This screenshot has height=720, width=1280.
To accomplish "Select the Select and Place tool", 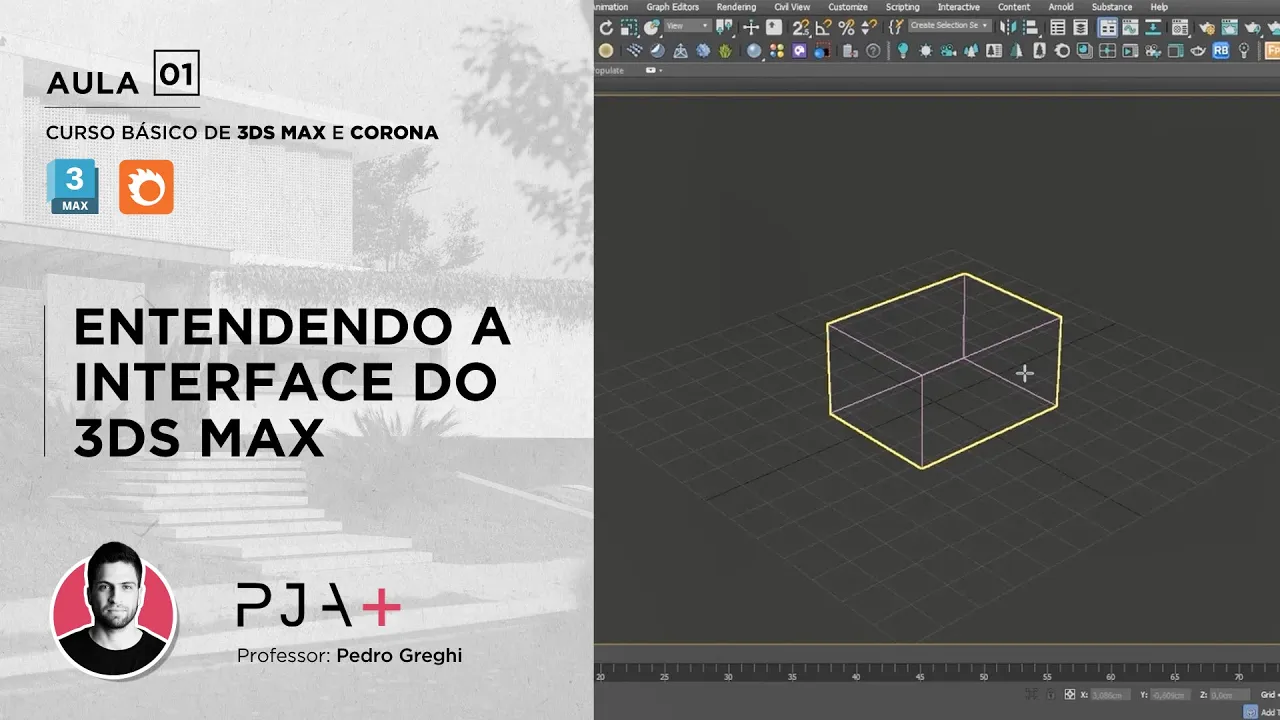I will click(652, 27).
